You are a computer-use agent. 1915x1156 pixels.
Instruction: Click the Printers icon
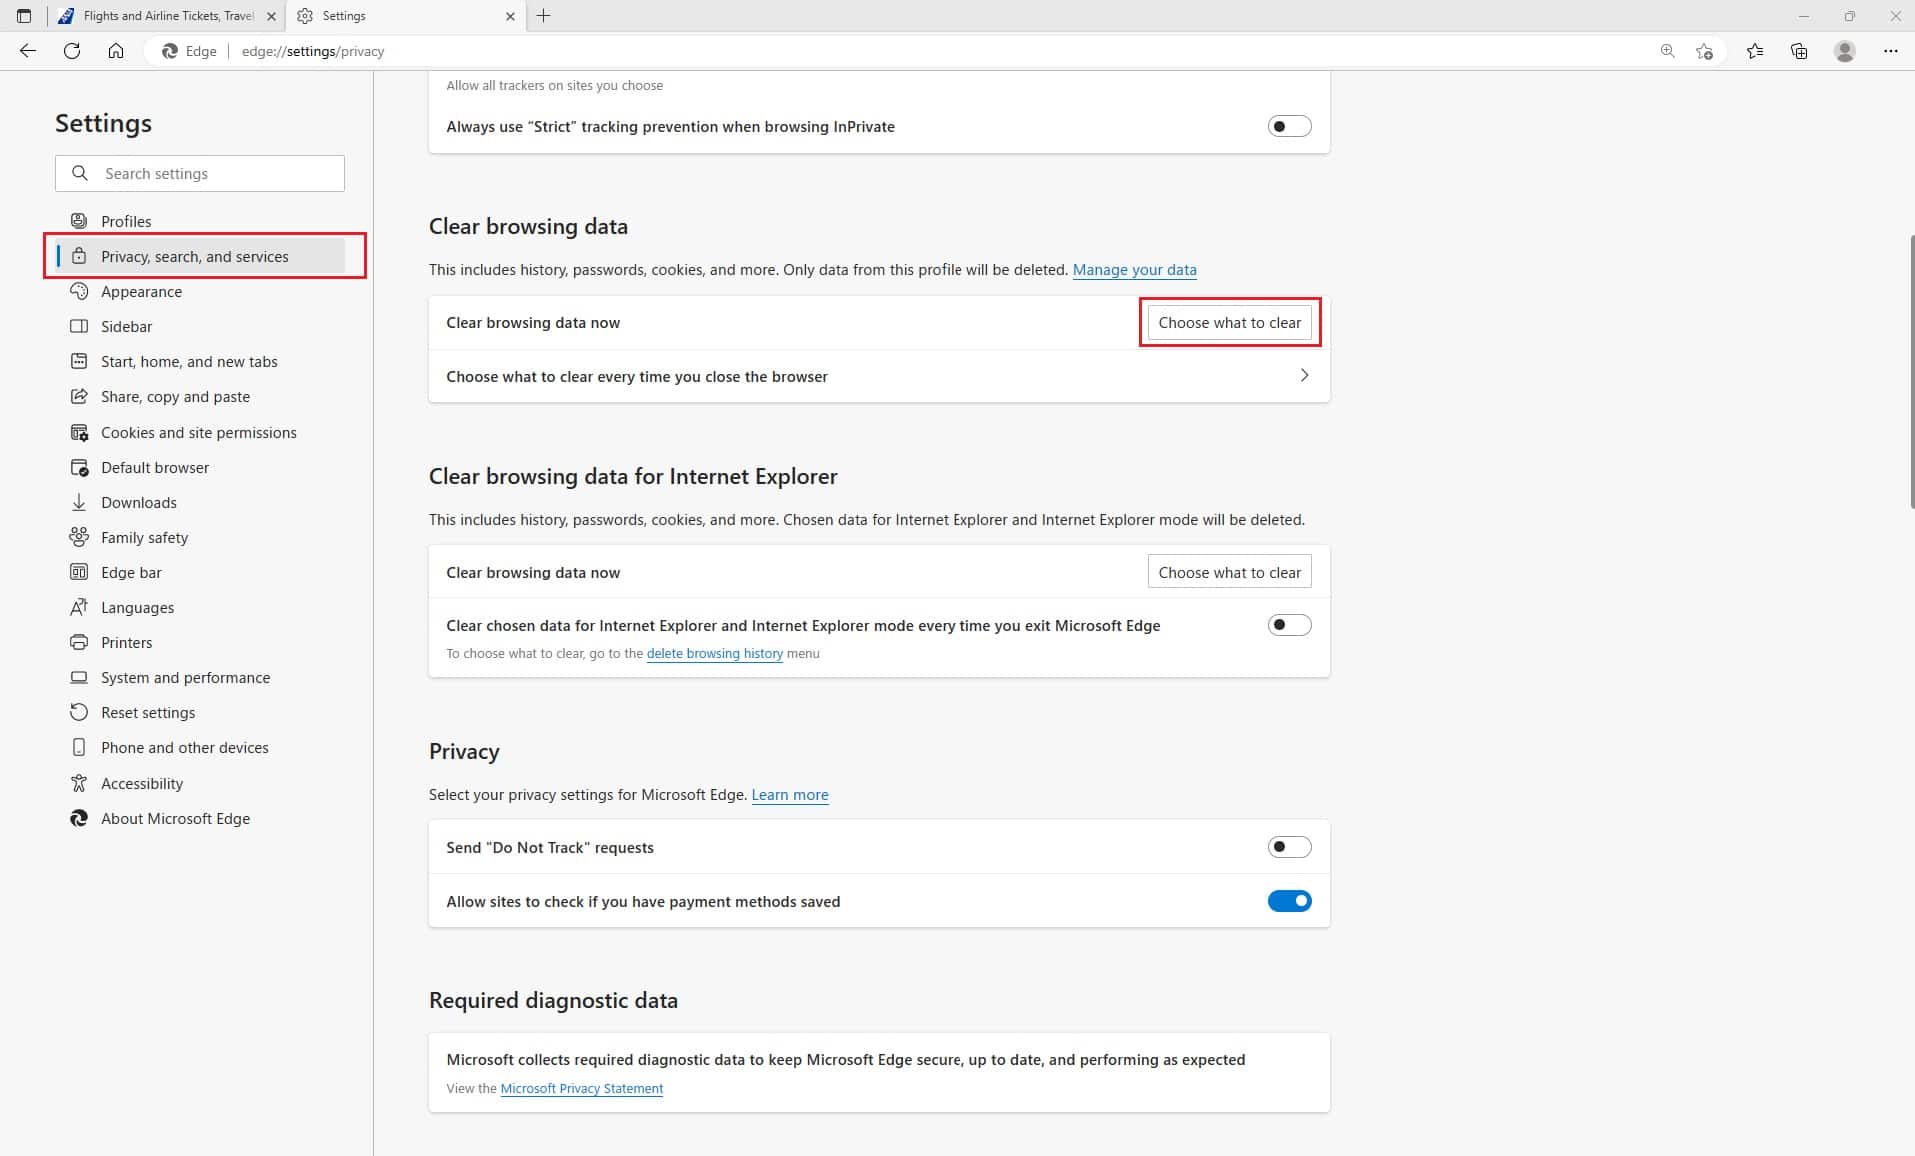tap(79, 642)
